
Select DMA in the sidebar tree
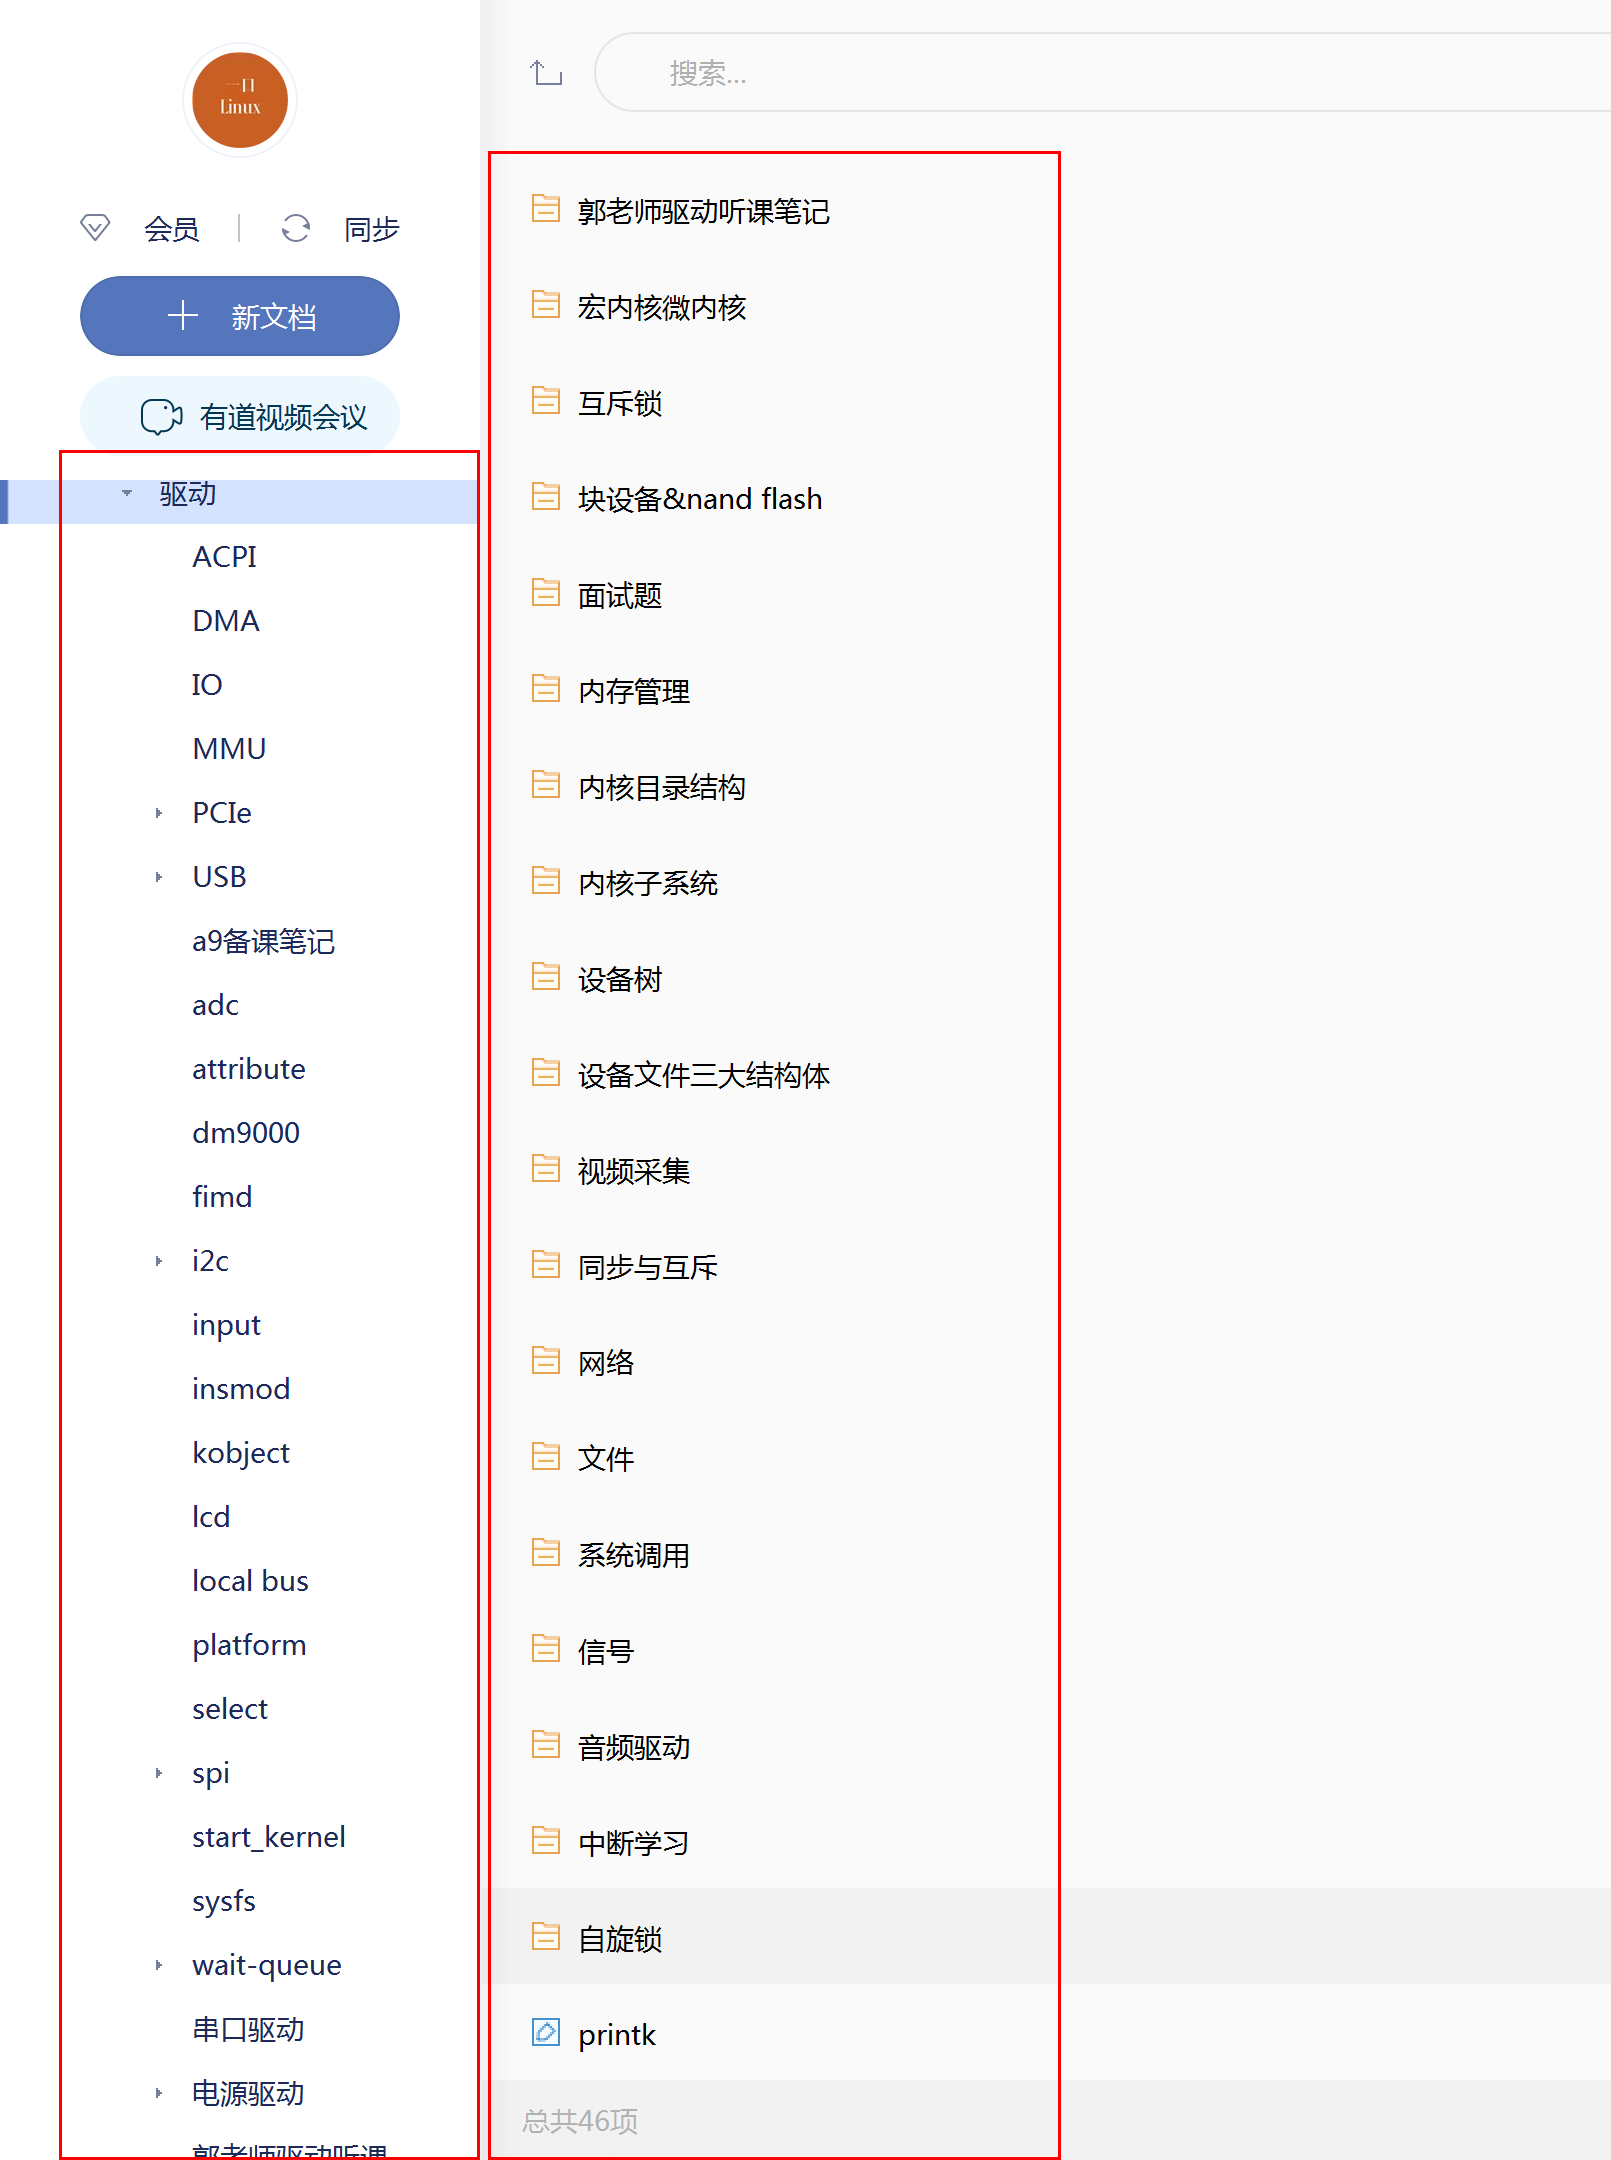click(x=226, y=621)
